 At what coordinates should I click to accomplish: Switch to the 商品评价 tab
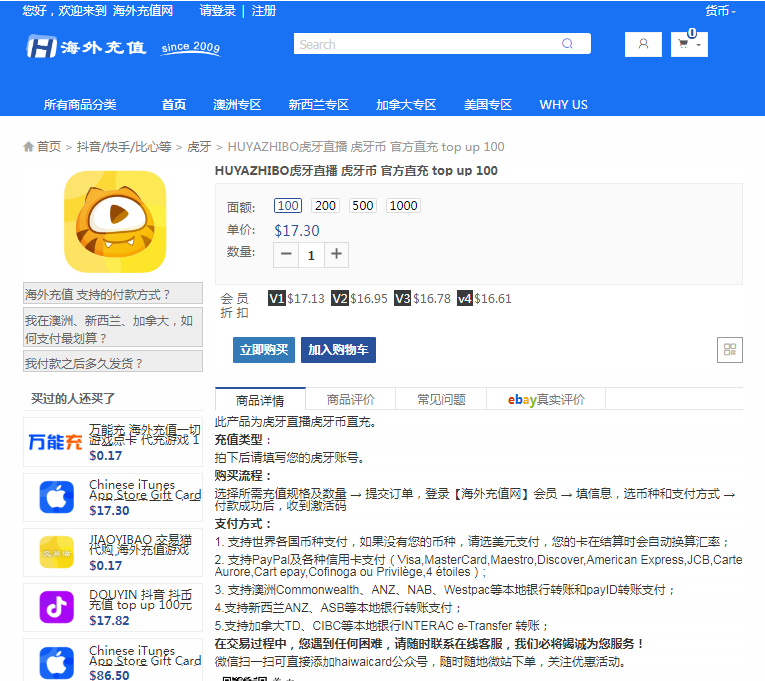[351, 400]
